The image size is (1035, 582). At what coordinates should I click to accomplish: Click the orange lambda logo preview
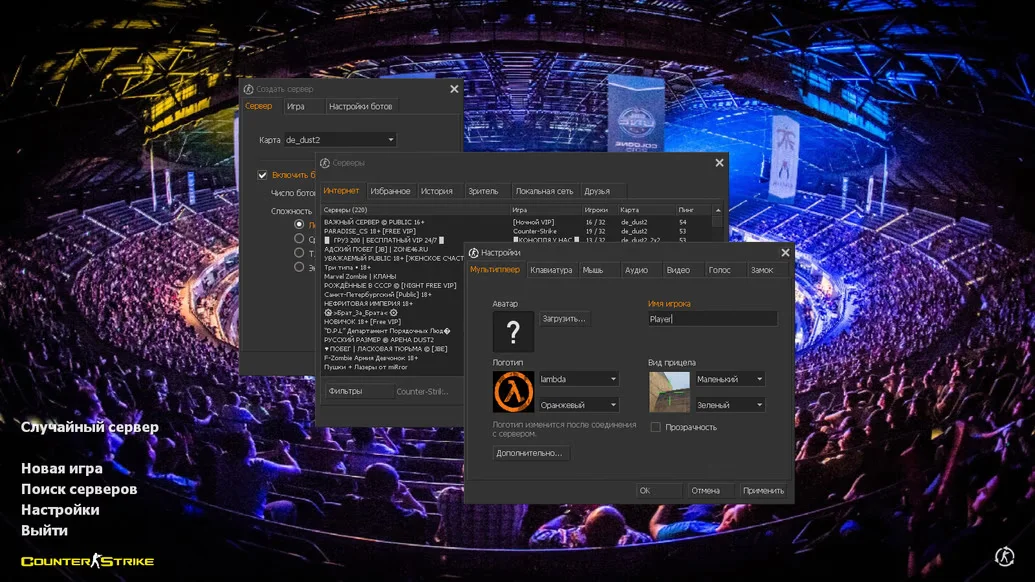(x=513, y=391)
